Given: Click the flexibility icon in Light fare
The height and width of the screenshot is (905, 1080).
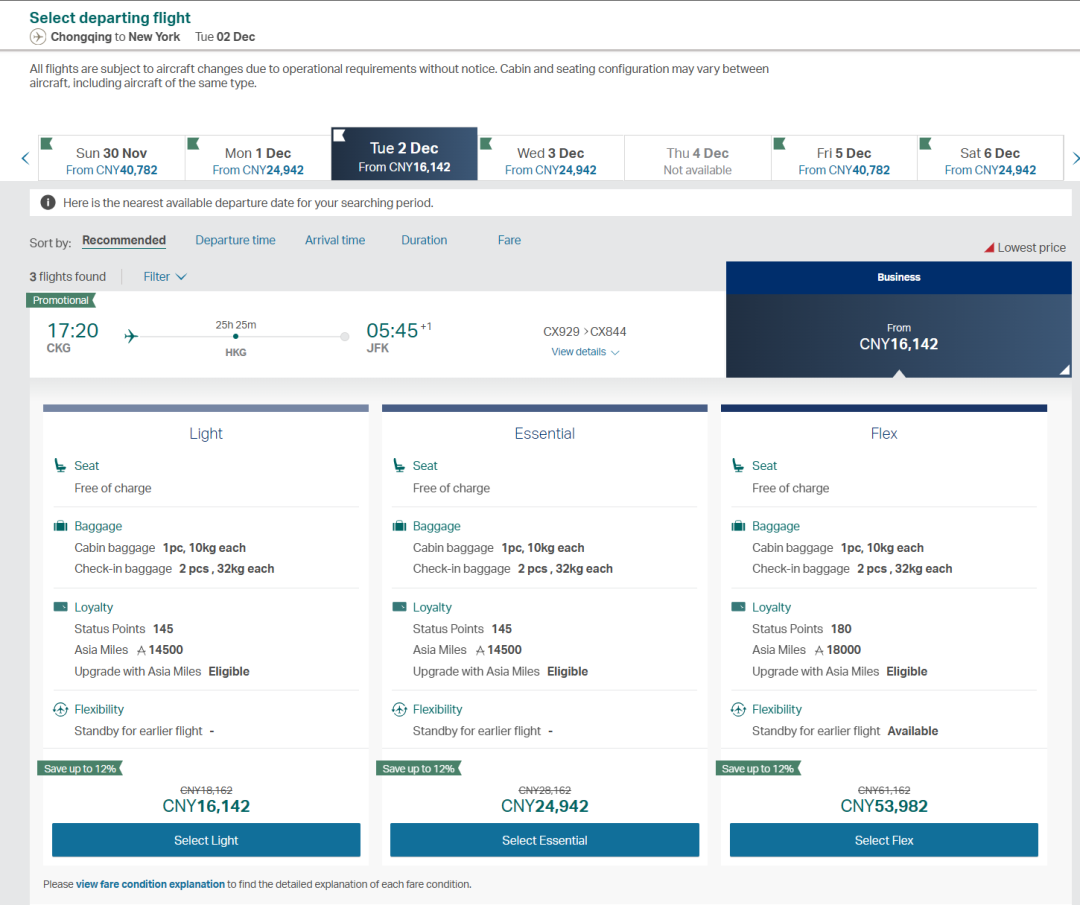Looking at the screenshot, I should [60, 710].
